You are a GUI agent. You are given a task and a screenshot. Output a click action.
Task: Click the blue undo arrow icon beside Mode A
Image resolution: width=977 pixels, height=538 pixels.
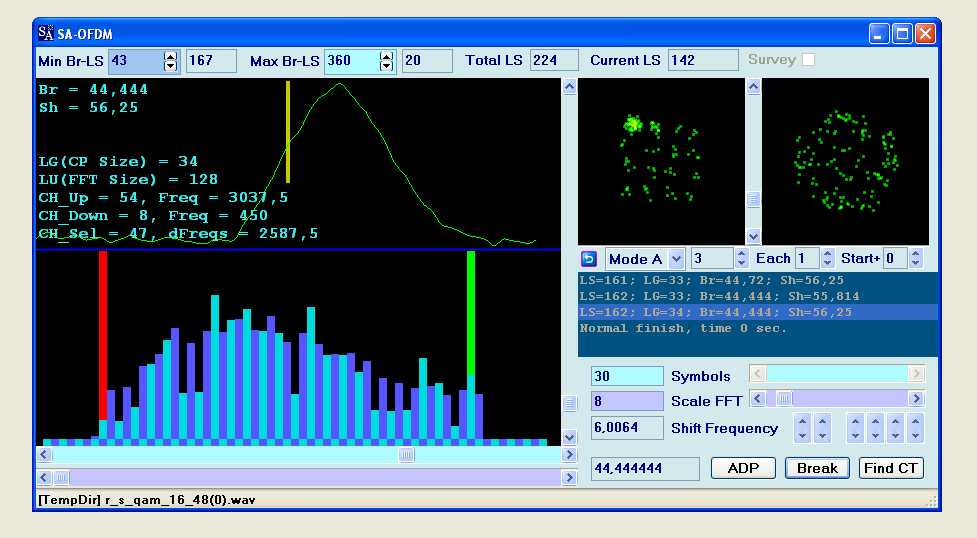(x=589, y=259)
